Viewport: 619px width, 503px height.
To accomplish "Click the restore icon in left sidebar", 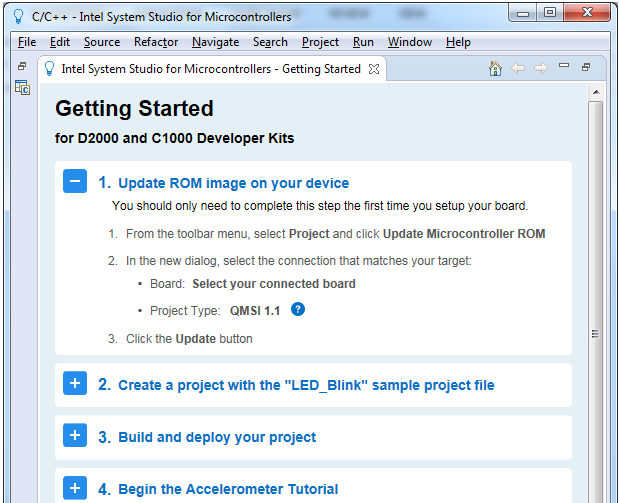I will [x=22, y=66].
